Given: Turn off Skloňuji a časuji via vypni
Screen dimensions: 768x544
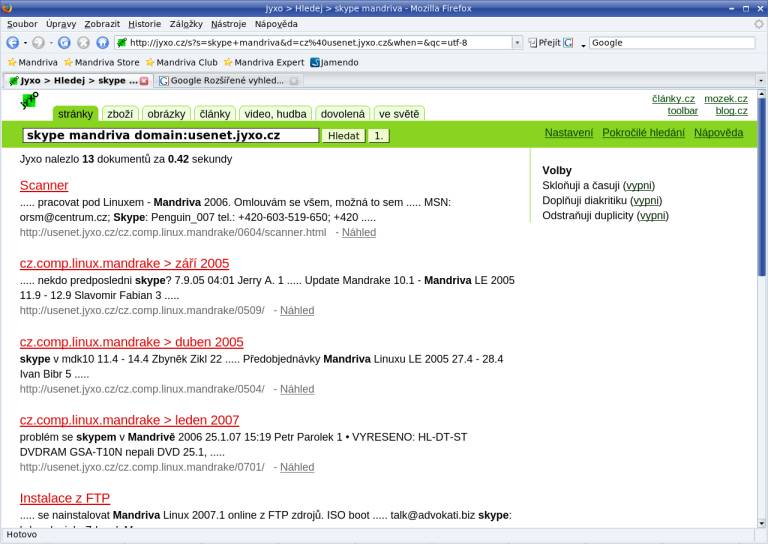Looking at the screenshot, I should tap(639, 186).
